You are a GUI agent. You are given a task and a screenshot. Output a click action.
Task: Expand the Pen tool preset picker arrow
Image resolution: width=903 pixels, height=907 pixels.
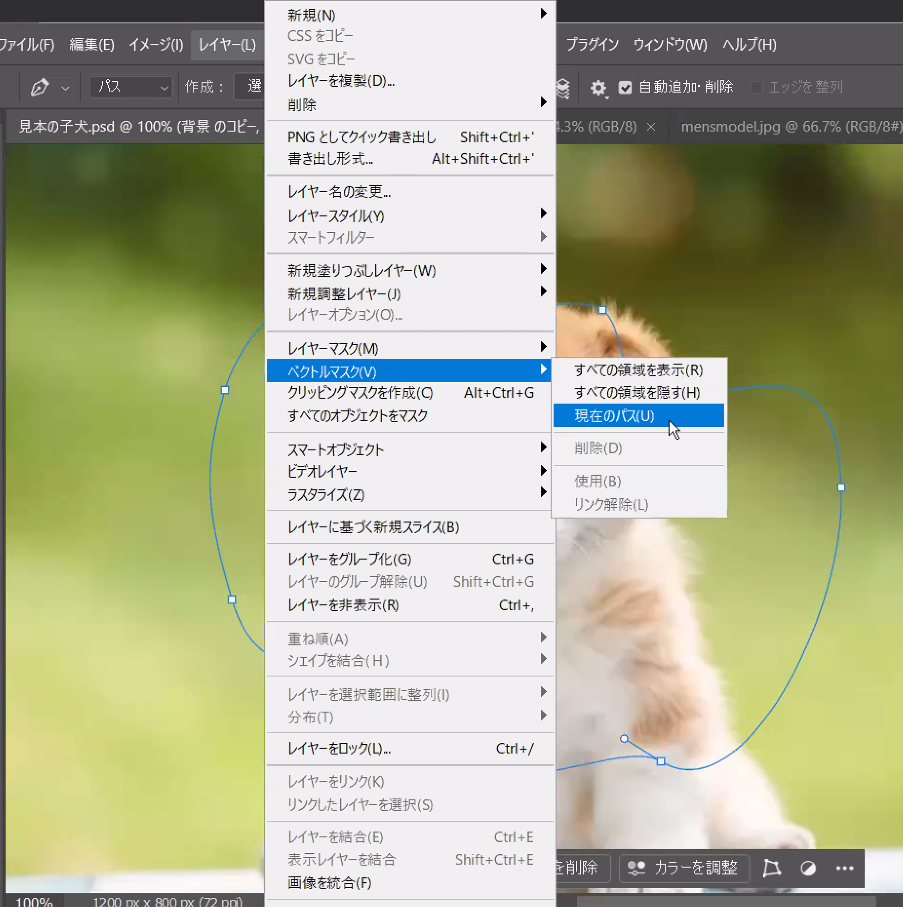click(x=66, y=87)
